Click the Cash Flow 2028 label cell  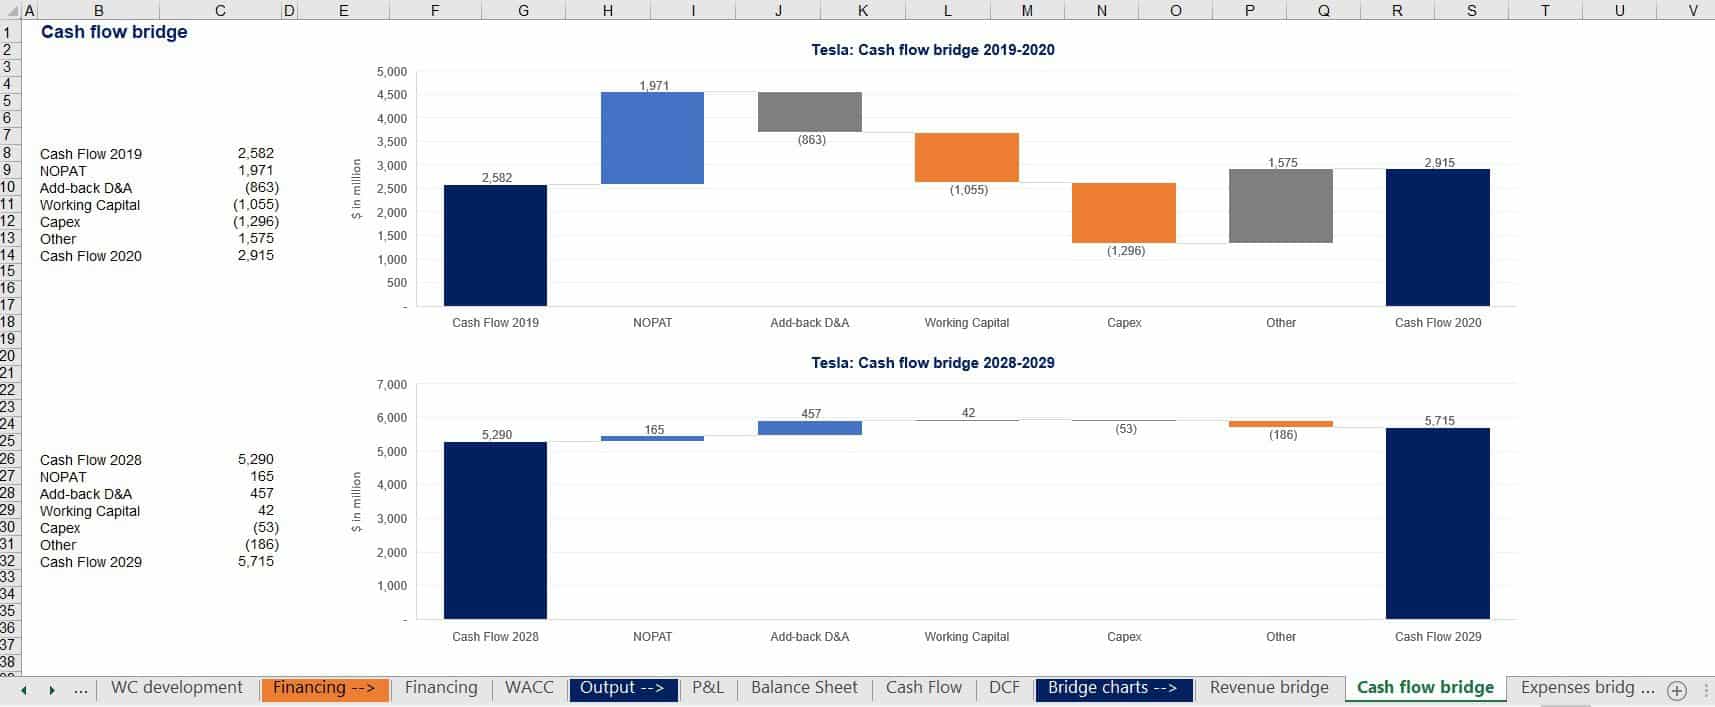pyautogui.click(x=91, y=460)
